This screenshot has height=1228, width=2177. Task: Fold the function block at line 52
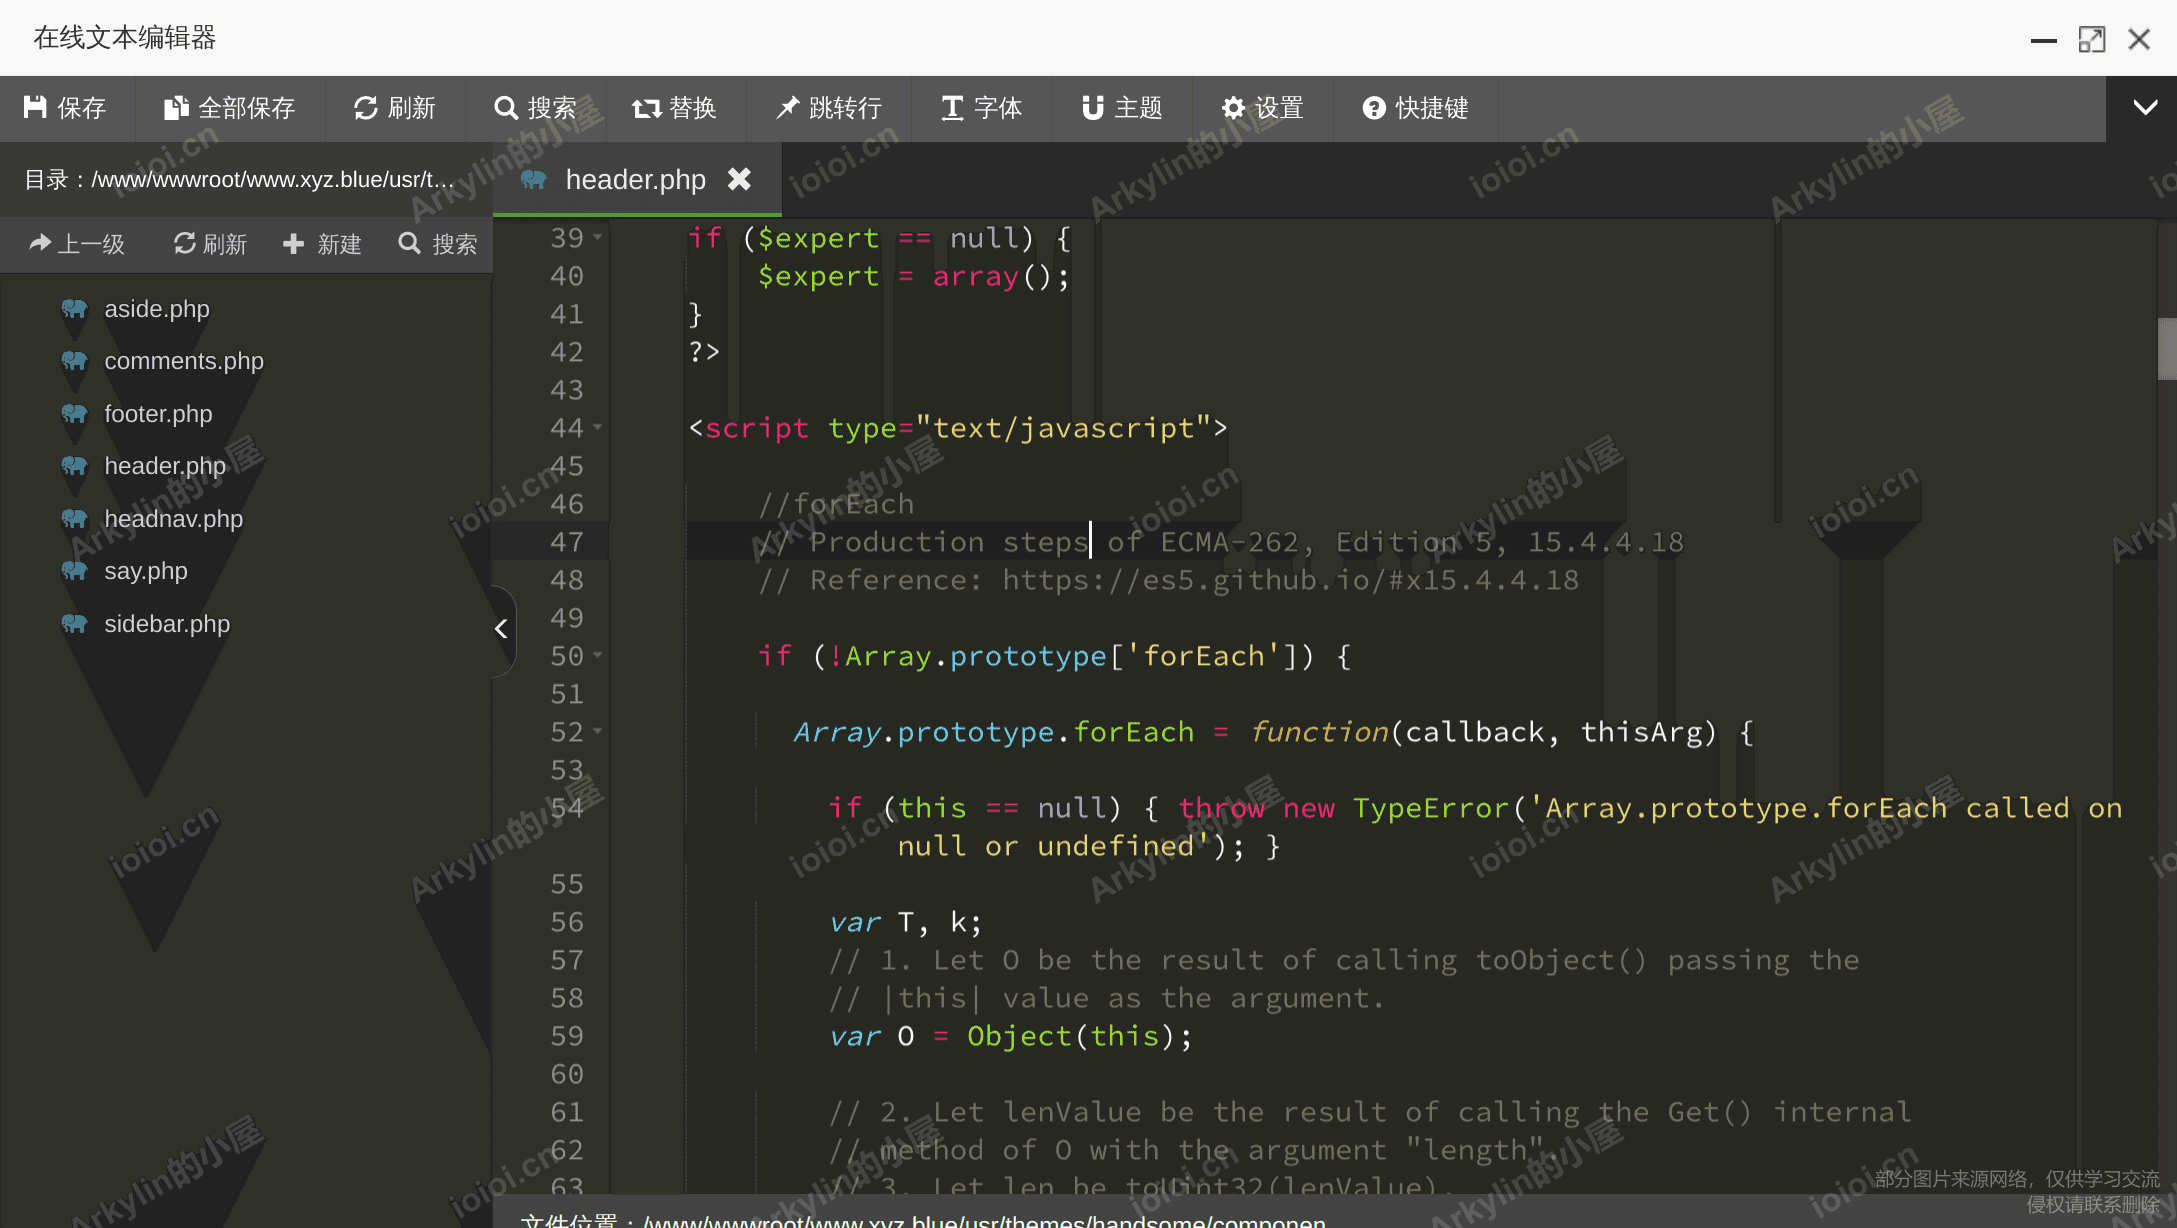(x=598, y=731)
